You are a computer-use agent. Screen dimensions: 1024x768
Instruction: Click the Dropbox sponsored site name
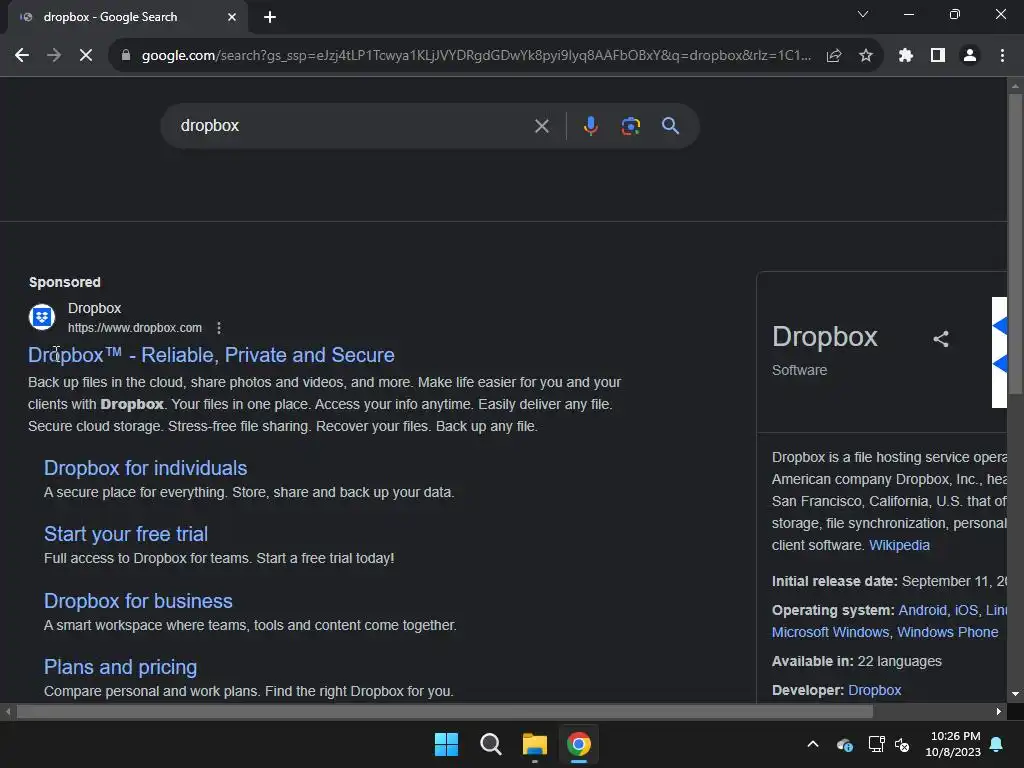pyautogui.click(x=95, y=308)
